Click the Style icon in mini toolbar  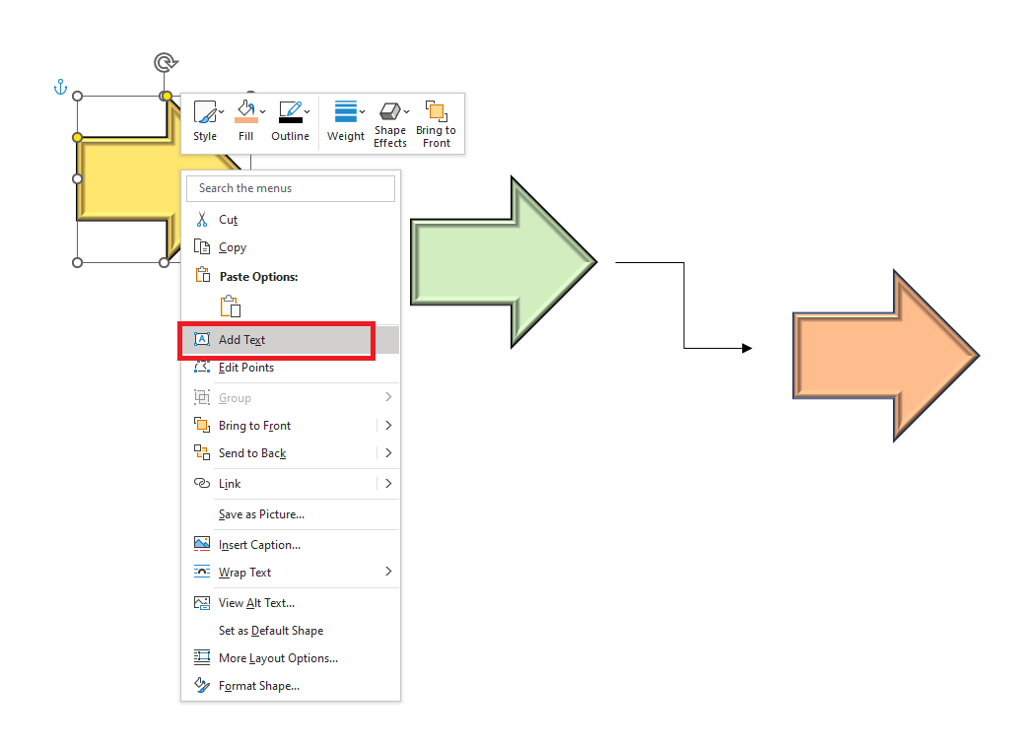[204, 112]
